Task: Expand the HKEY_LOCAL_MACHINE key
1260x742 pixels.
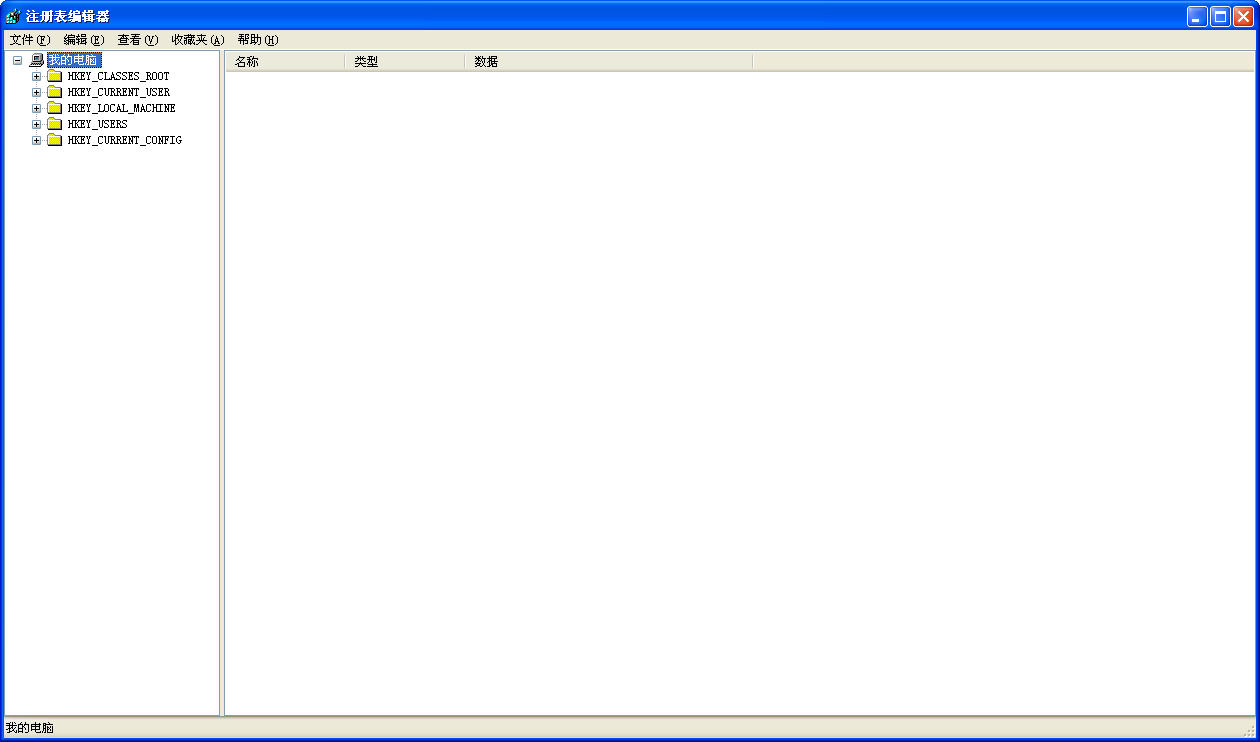Action: coord(37,109)
